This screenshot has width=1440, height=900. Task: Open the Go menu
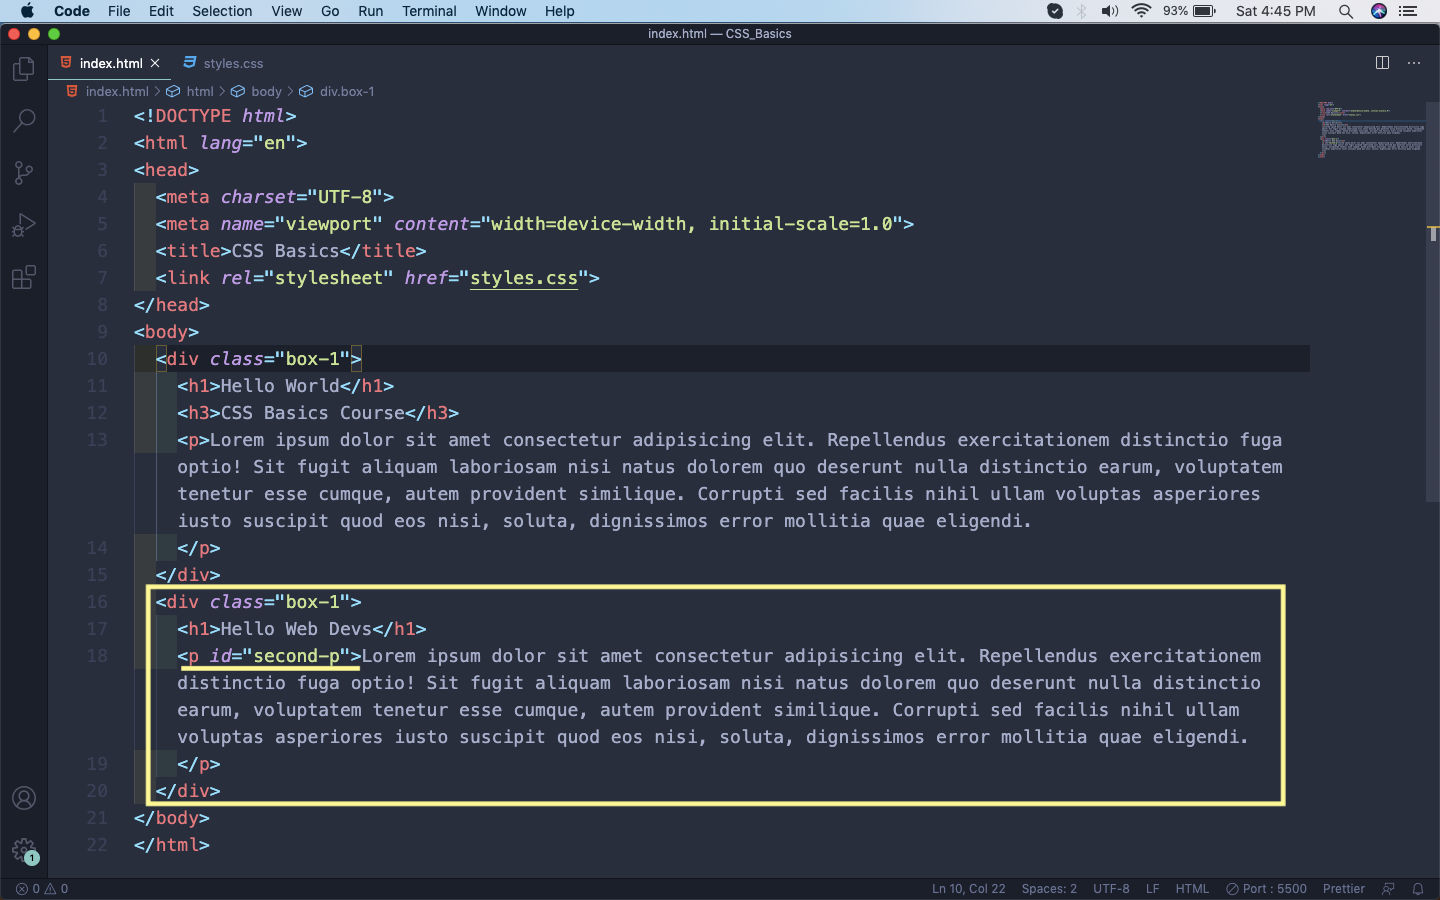(x=330, y=11)
